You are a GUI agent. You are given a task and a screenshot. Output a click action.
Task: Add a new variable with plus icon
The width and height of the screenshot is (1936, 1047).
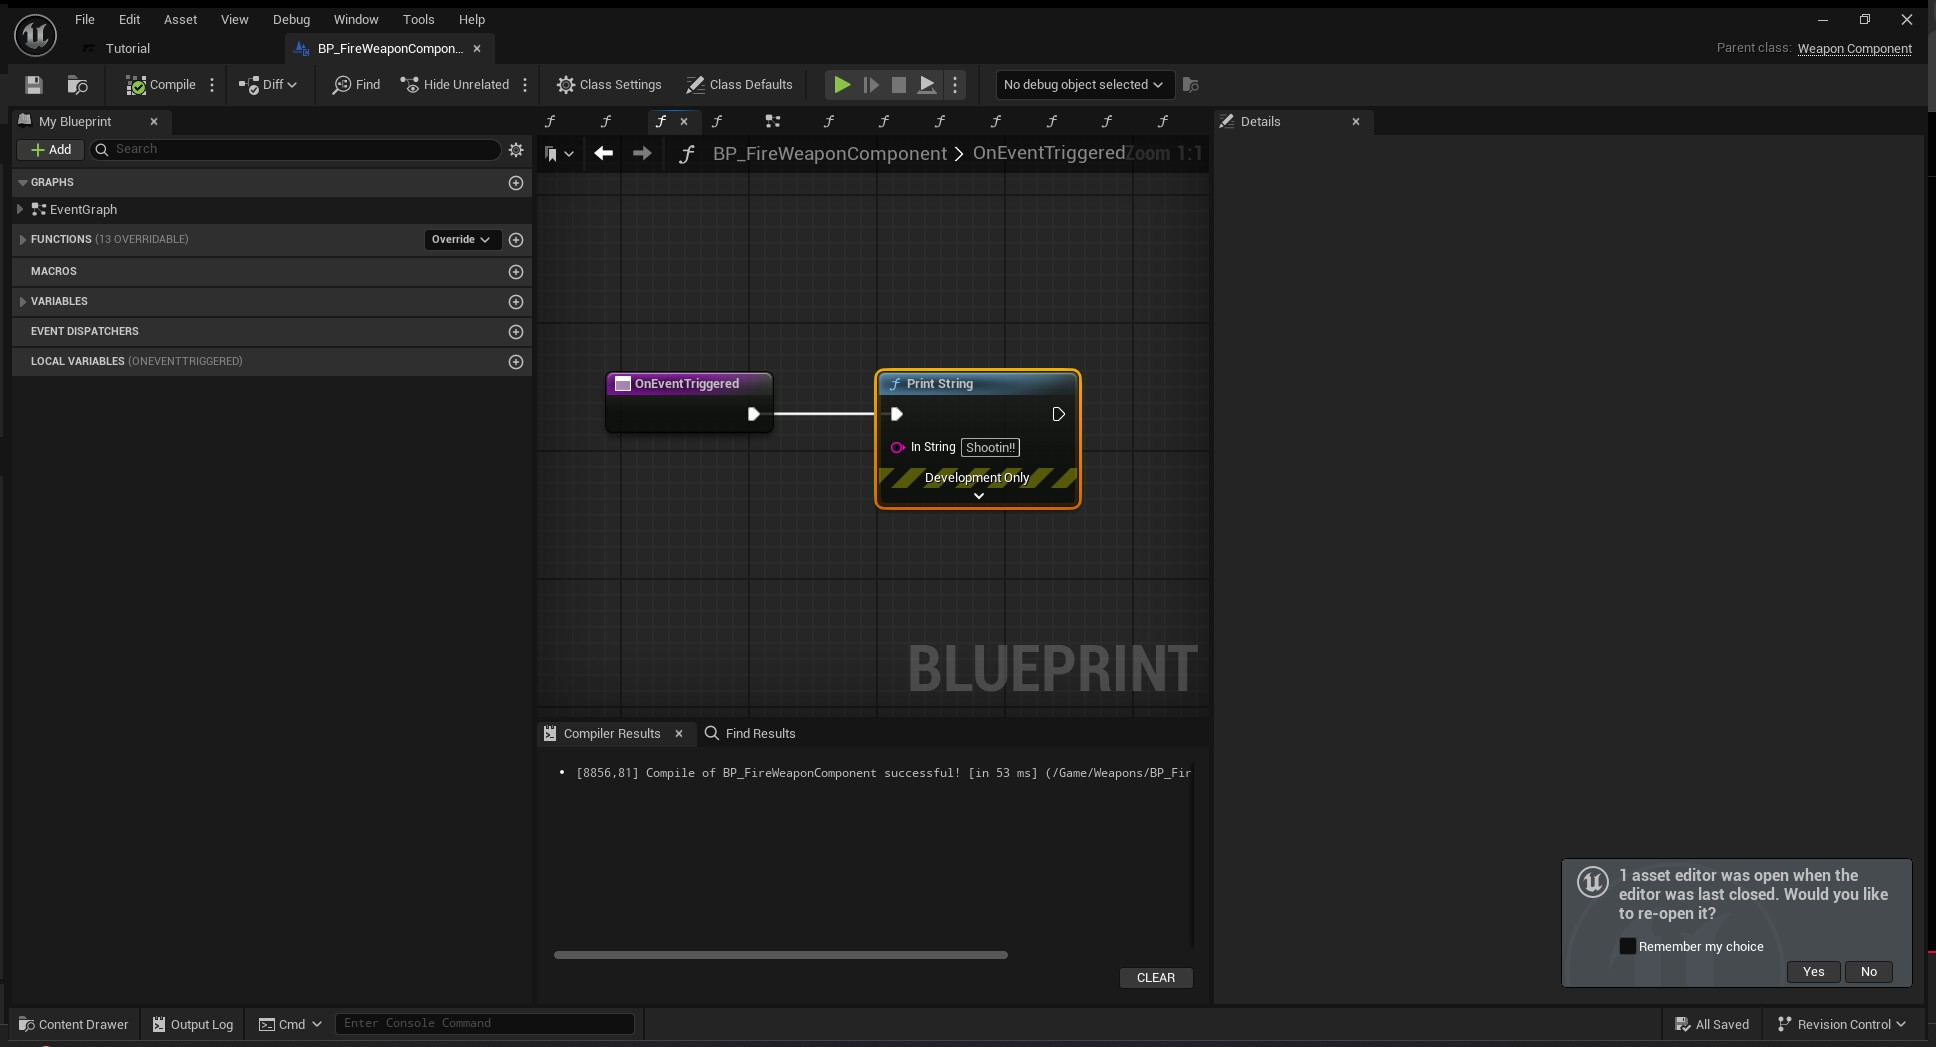[x=516, y=302]
